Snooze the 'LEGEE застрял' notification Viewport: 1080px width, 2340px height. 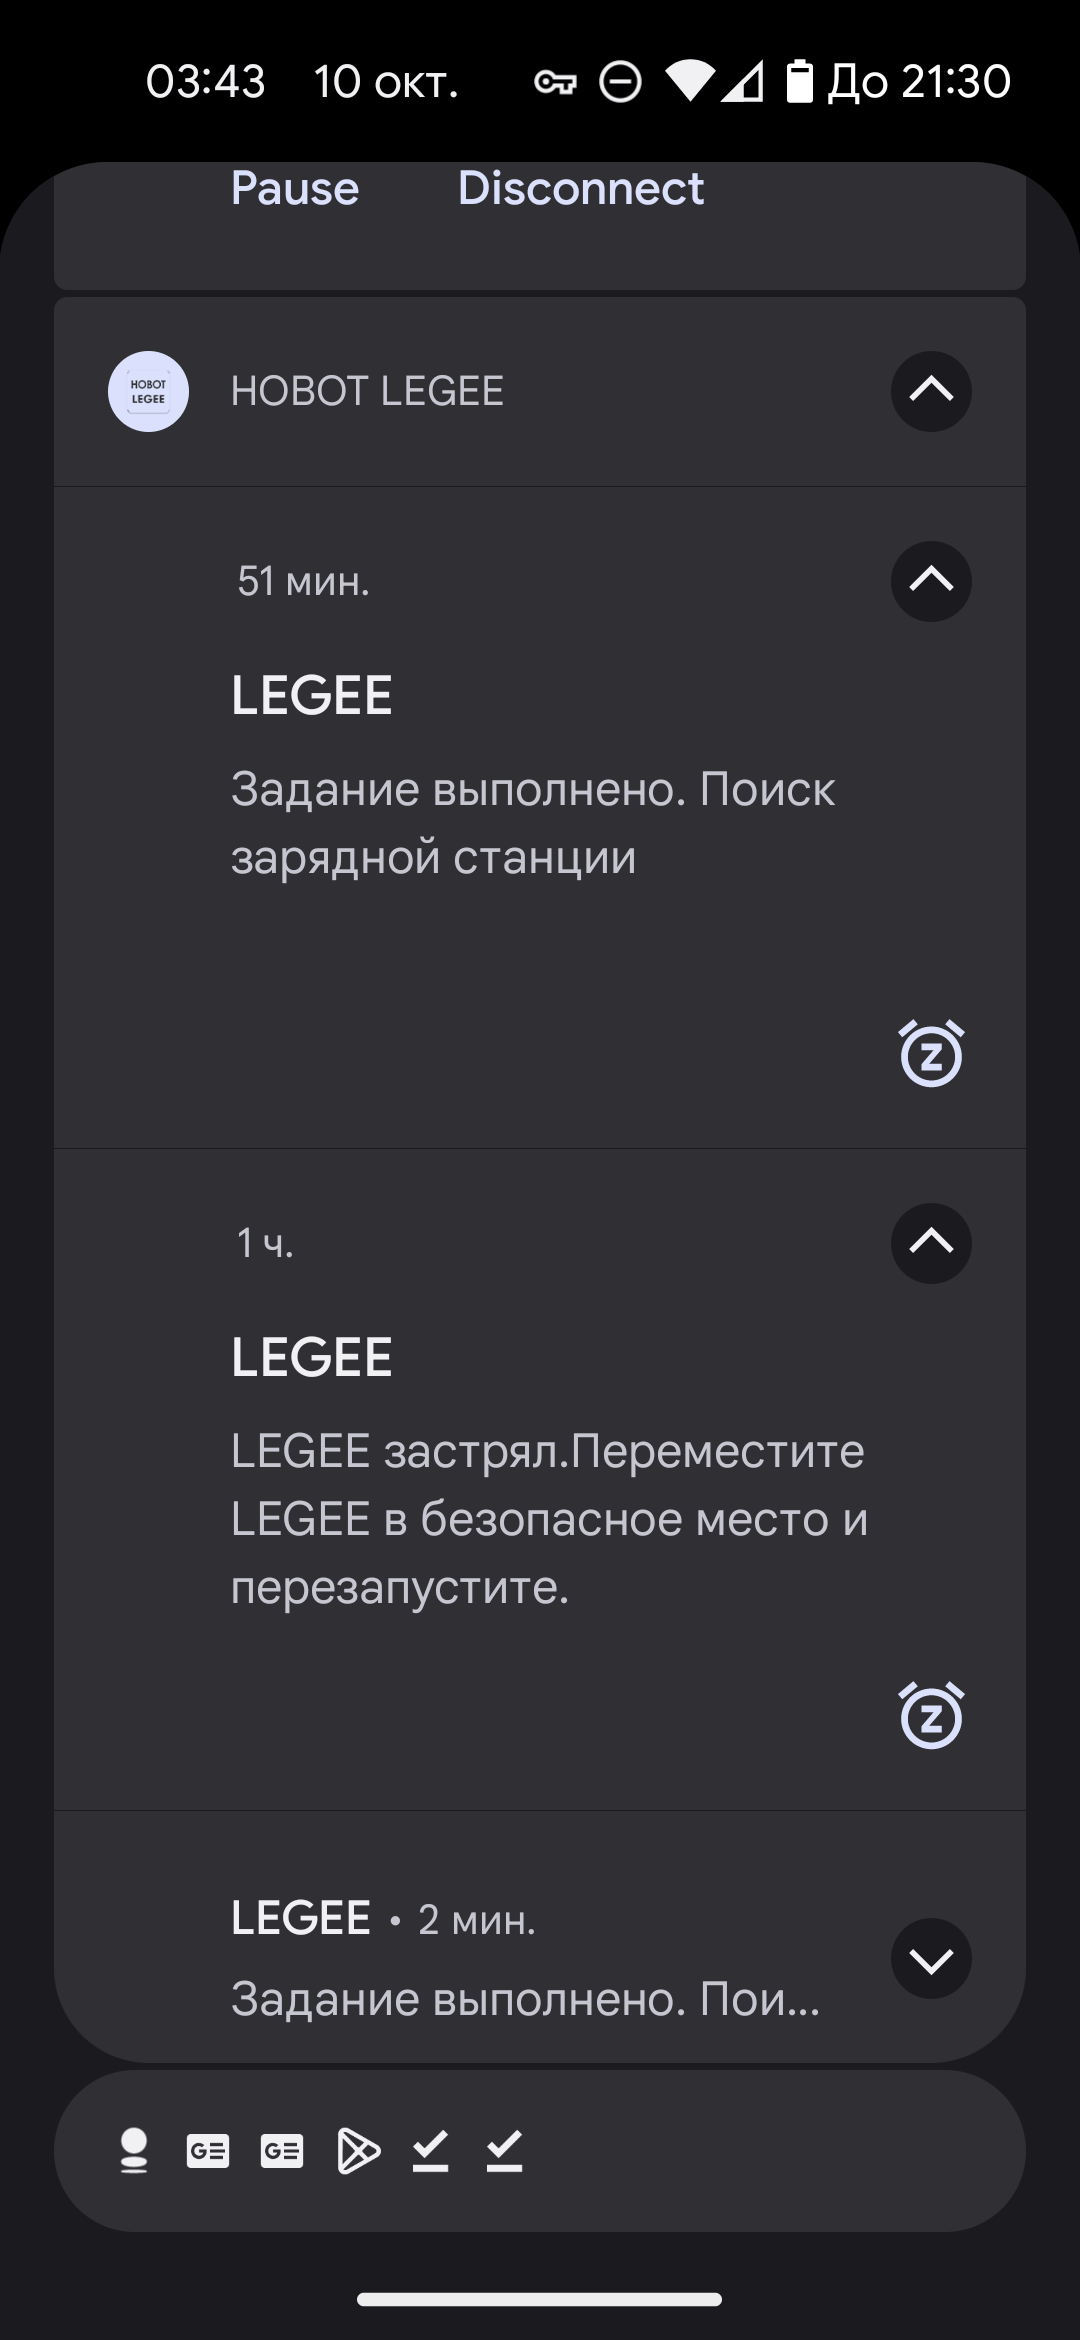(931, 1716)
